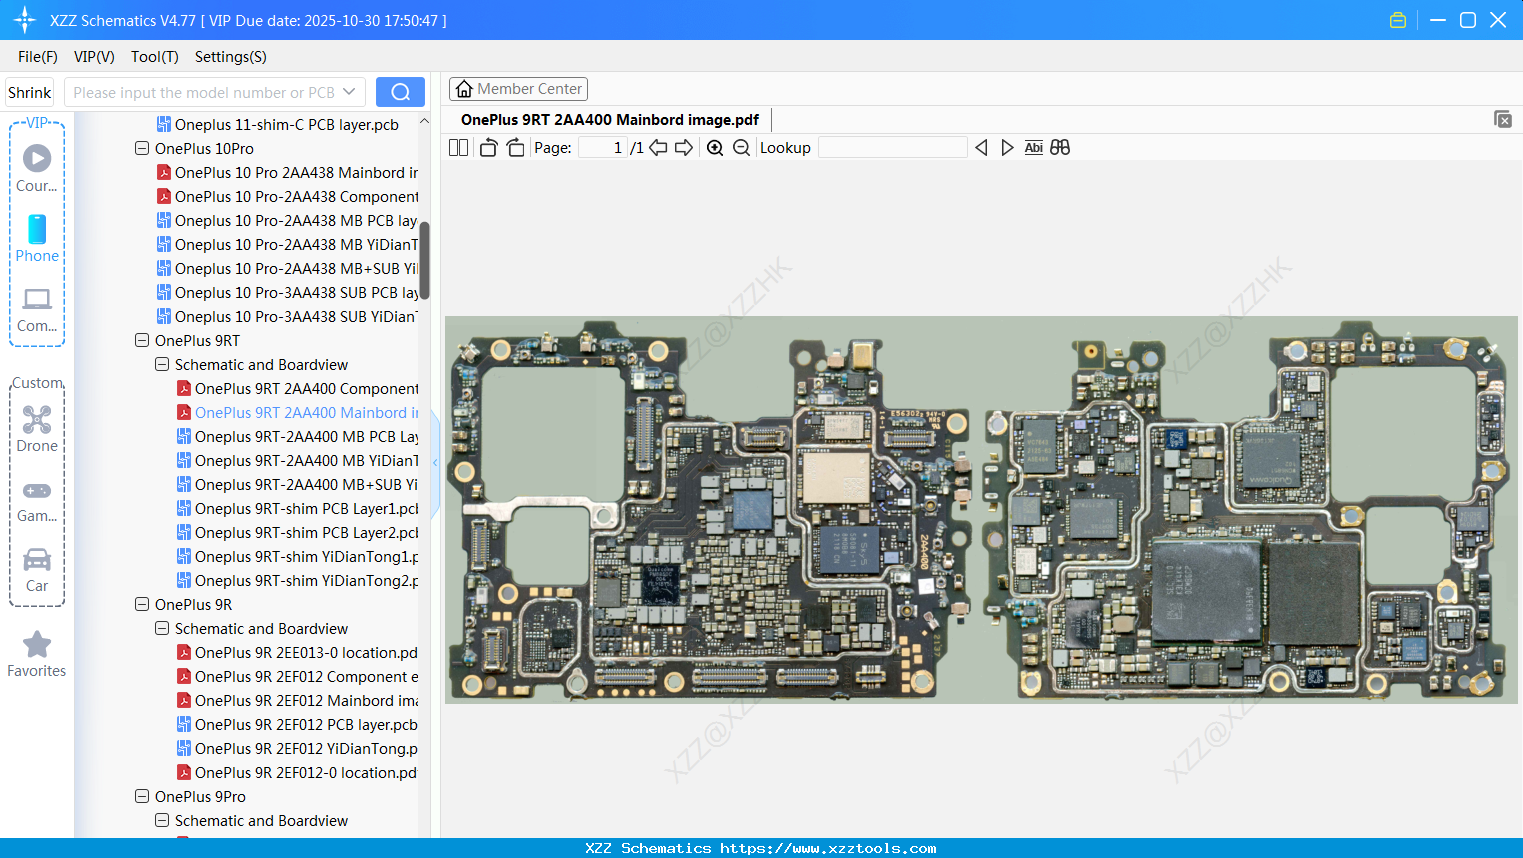Zoom out of the mainboard image
The width and height of the screenshot is (1523, 858).
(x=741, y=147)
